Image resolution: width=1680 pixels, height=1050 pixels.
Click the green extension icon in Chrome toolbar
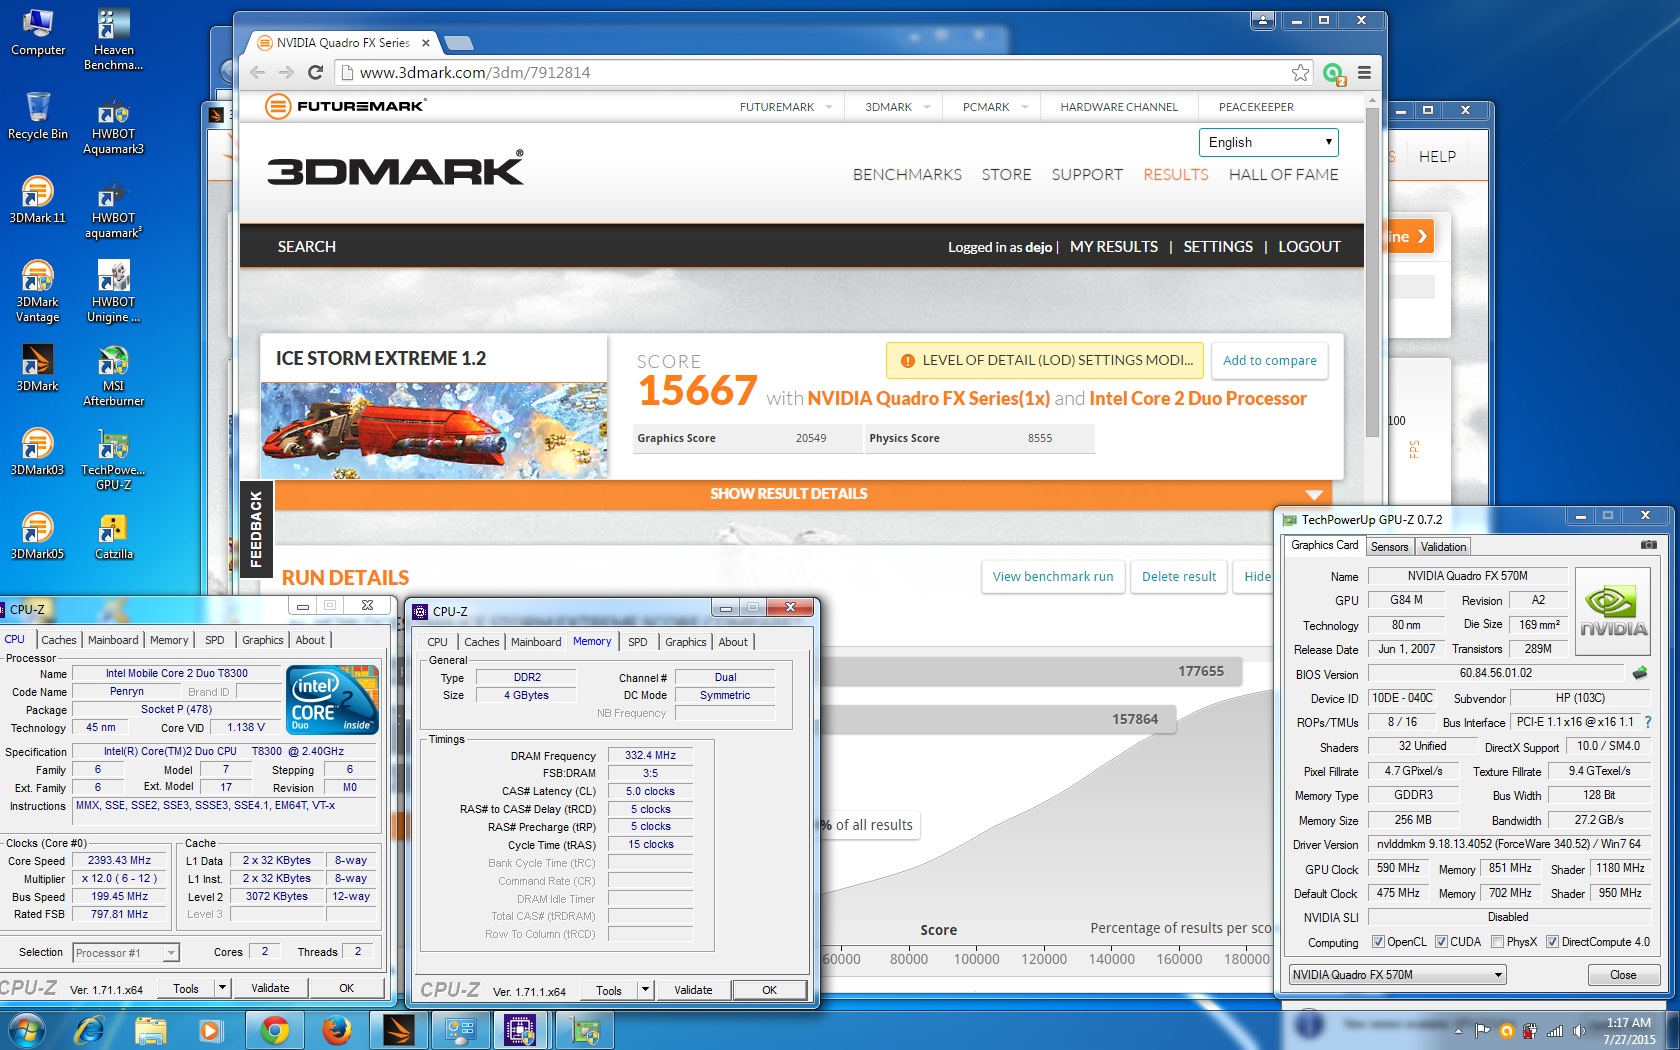pyautogui.click(x=1333, y=73)
